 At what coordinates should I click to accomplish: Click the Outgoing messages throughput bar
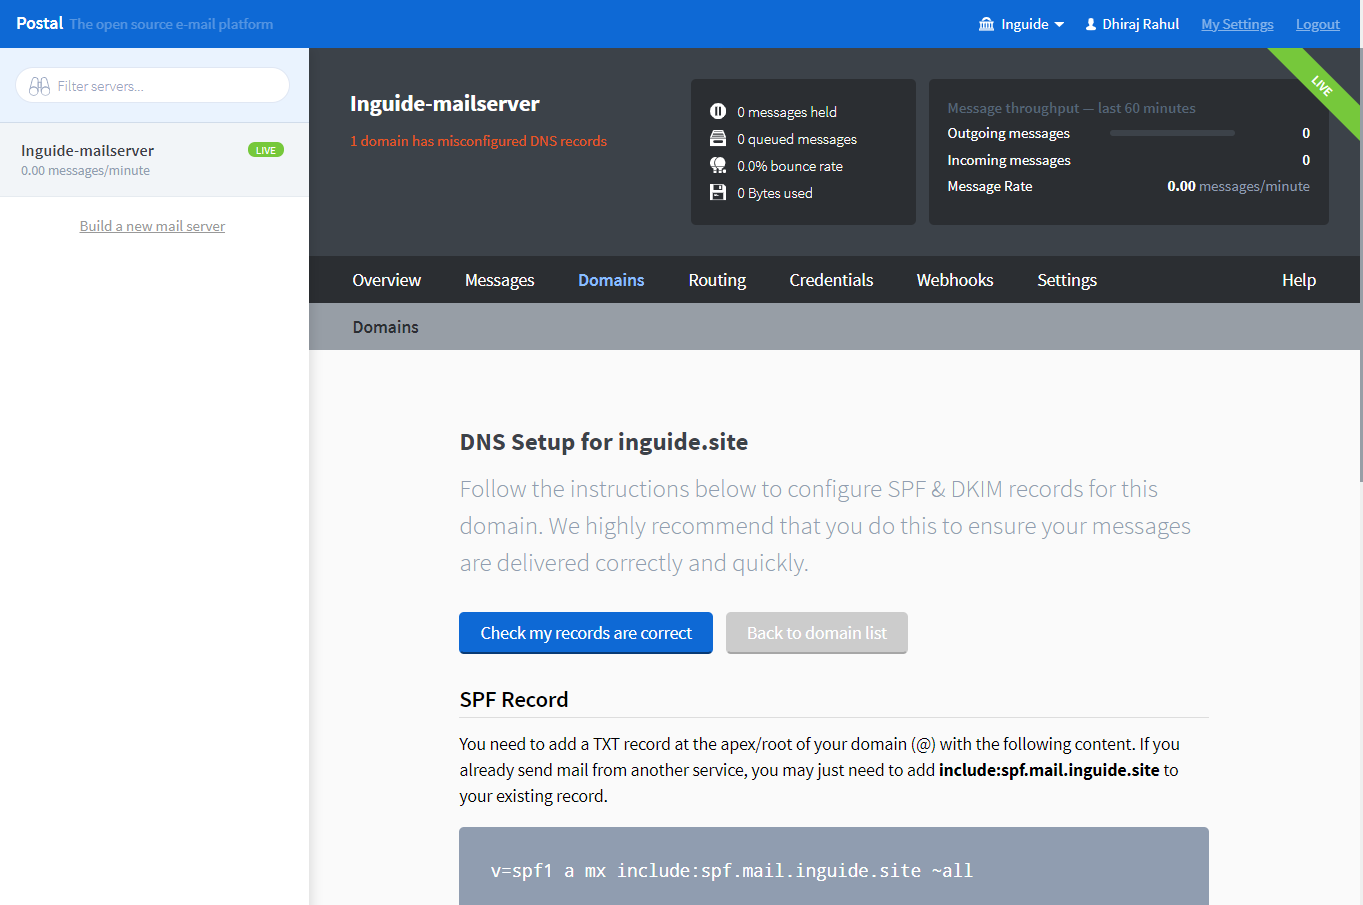coord(1171,132)
